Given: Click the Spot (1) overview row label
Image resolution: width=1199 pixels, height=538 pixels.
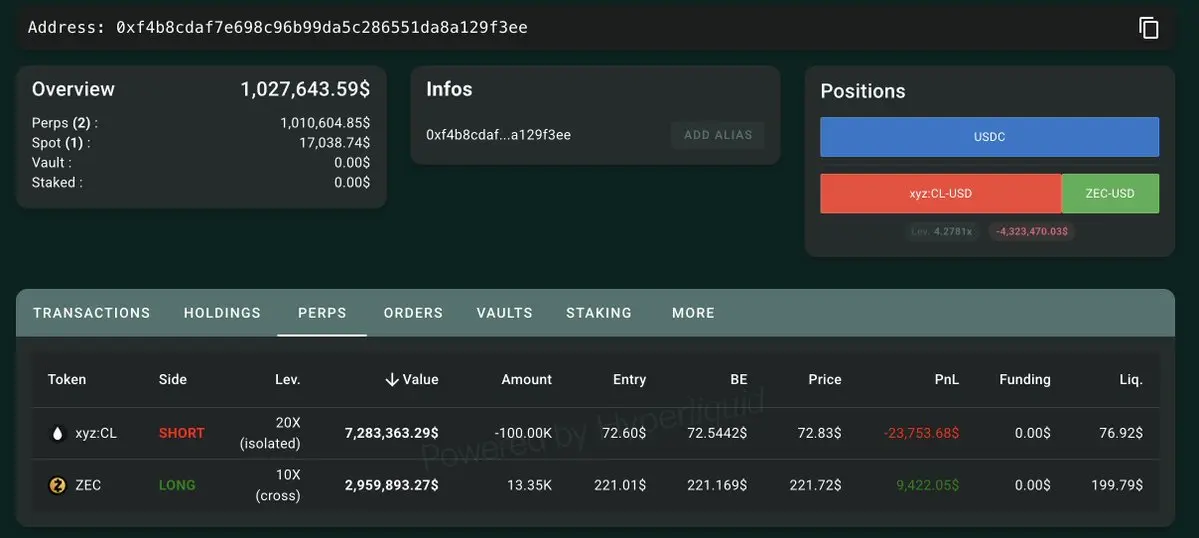Looking at the screenshot, I should [61, 143].
